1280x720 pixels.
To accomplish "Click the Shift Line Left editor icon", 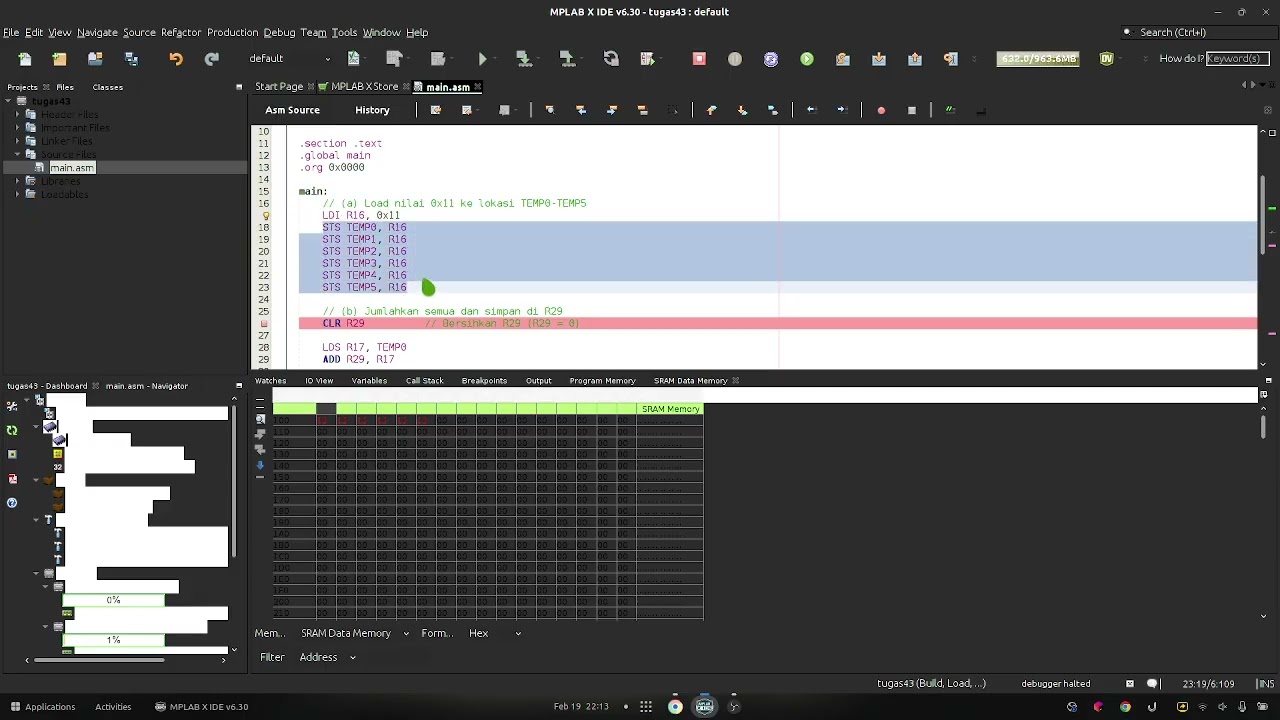I will pos(811,110).
